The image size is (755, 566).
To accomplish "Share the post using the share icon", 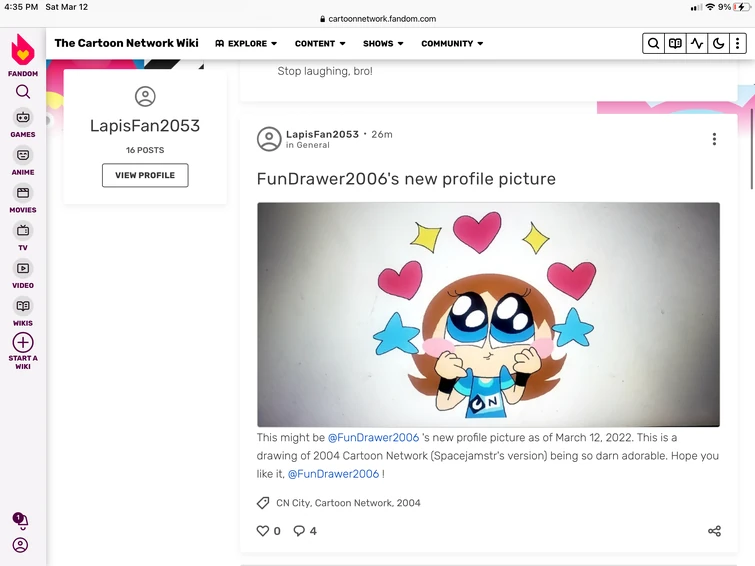I will coord(714,531).
